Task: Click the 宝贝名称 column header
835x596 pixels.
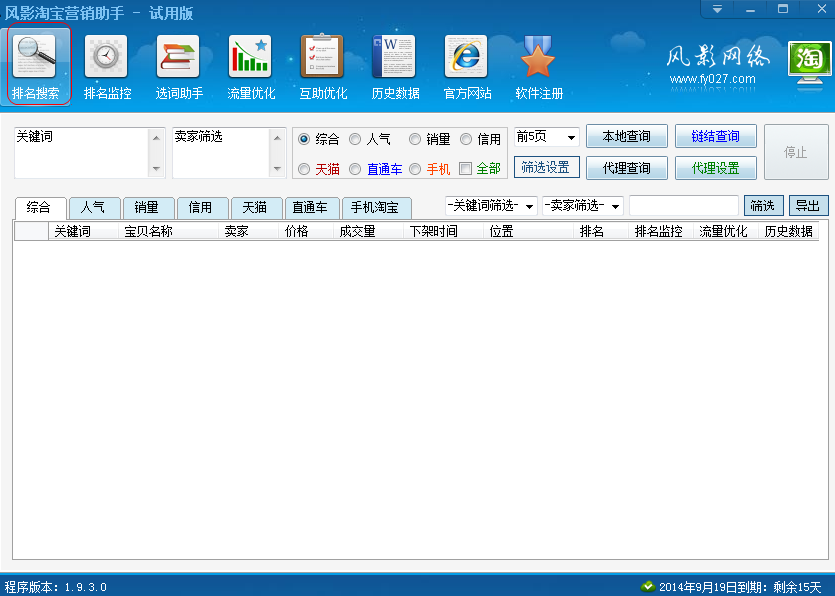Action: (x=168, y=231)
